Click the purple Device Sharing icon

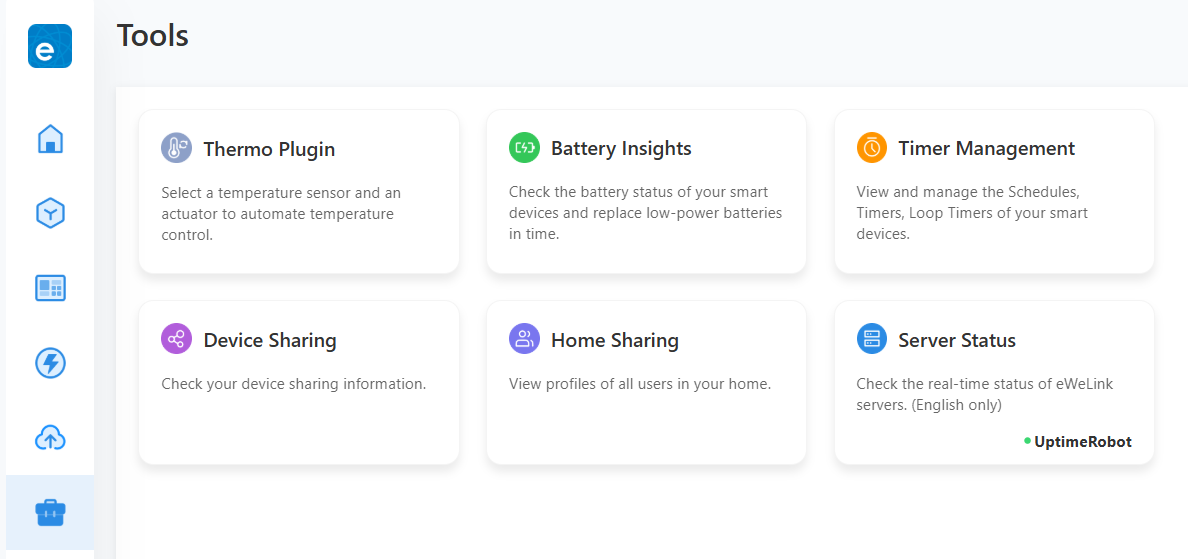click(176, 339)
